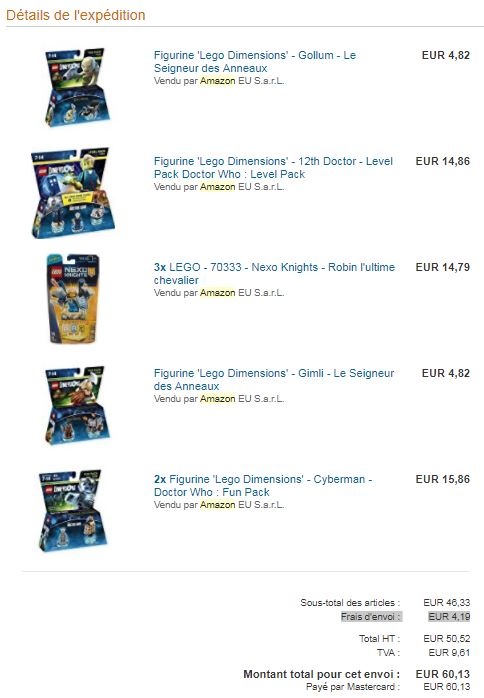Click 'Montant total pour cet envoi' label
Screen dimensions: 484x698
(321, 674)
